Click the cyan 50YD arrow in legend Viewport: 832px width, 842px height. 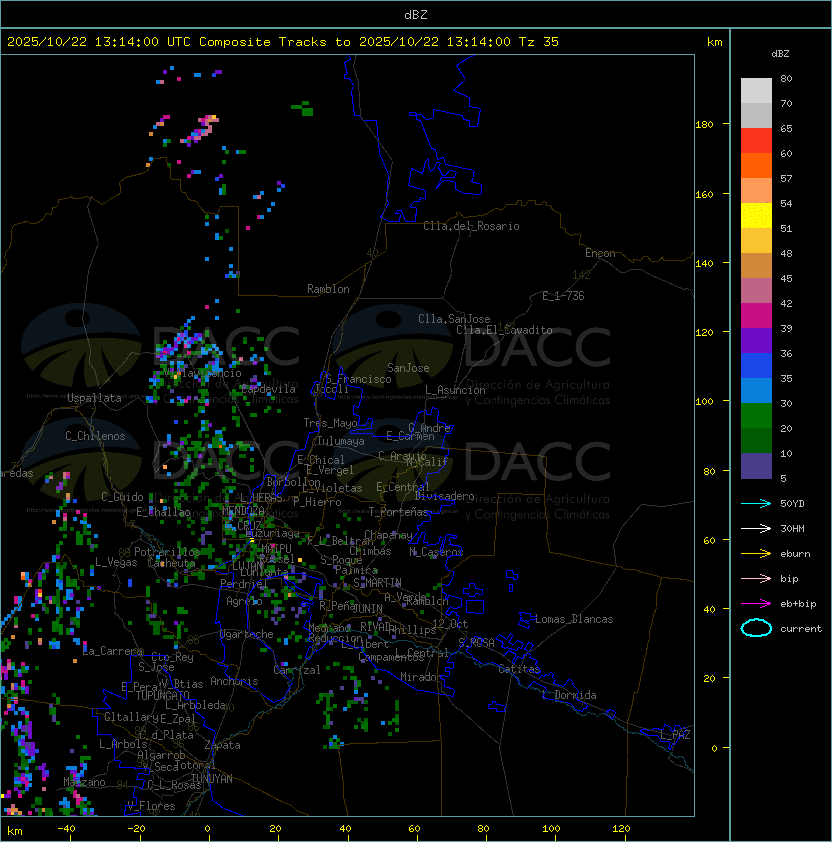(x=756, y=503)
